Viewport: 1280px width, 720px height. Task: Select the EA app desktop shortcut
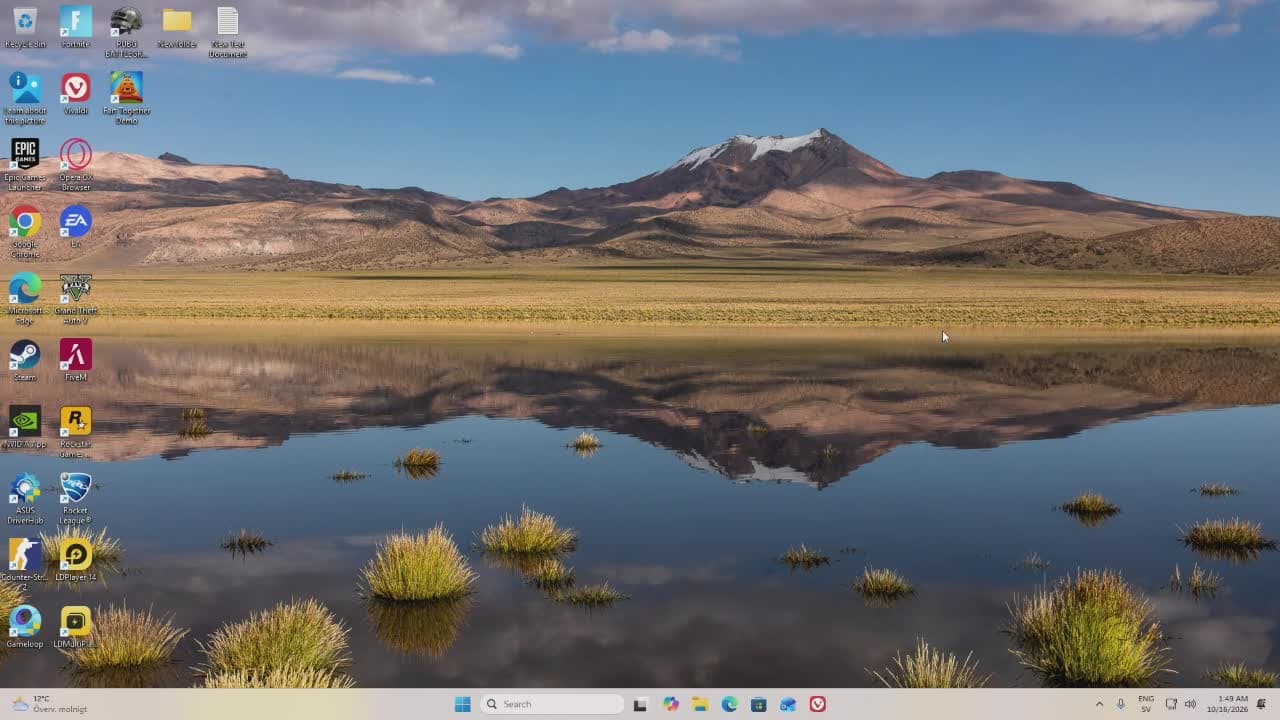(x=76, y=227)
